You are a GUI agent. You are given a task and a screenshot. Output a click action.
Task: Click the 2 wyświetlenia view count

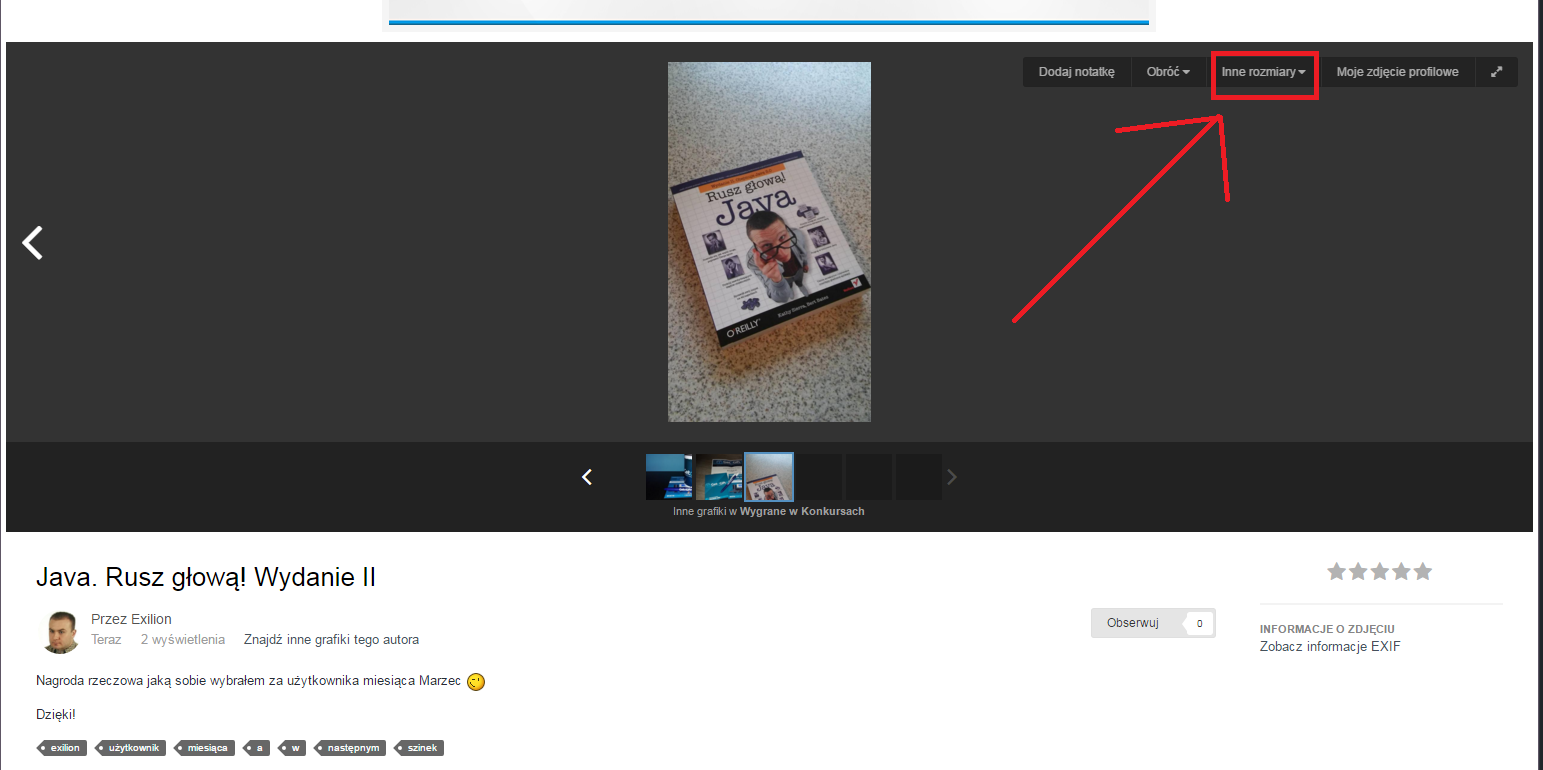point(183,640)
